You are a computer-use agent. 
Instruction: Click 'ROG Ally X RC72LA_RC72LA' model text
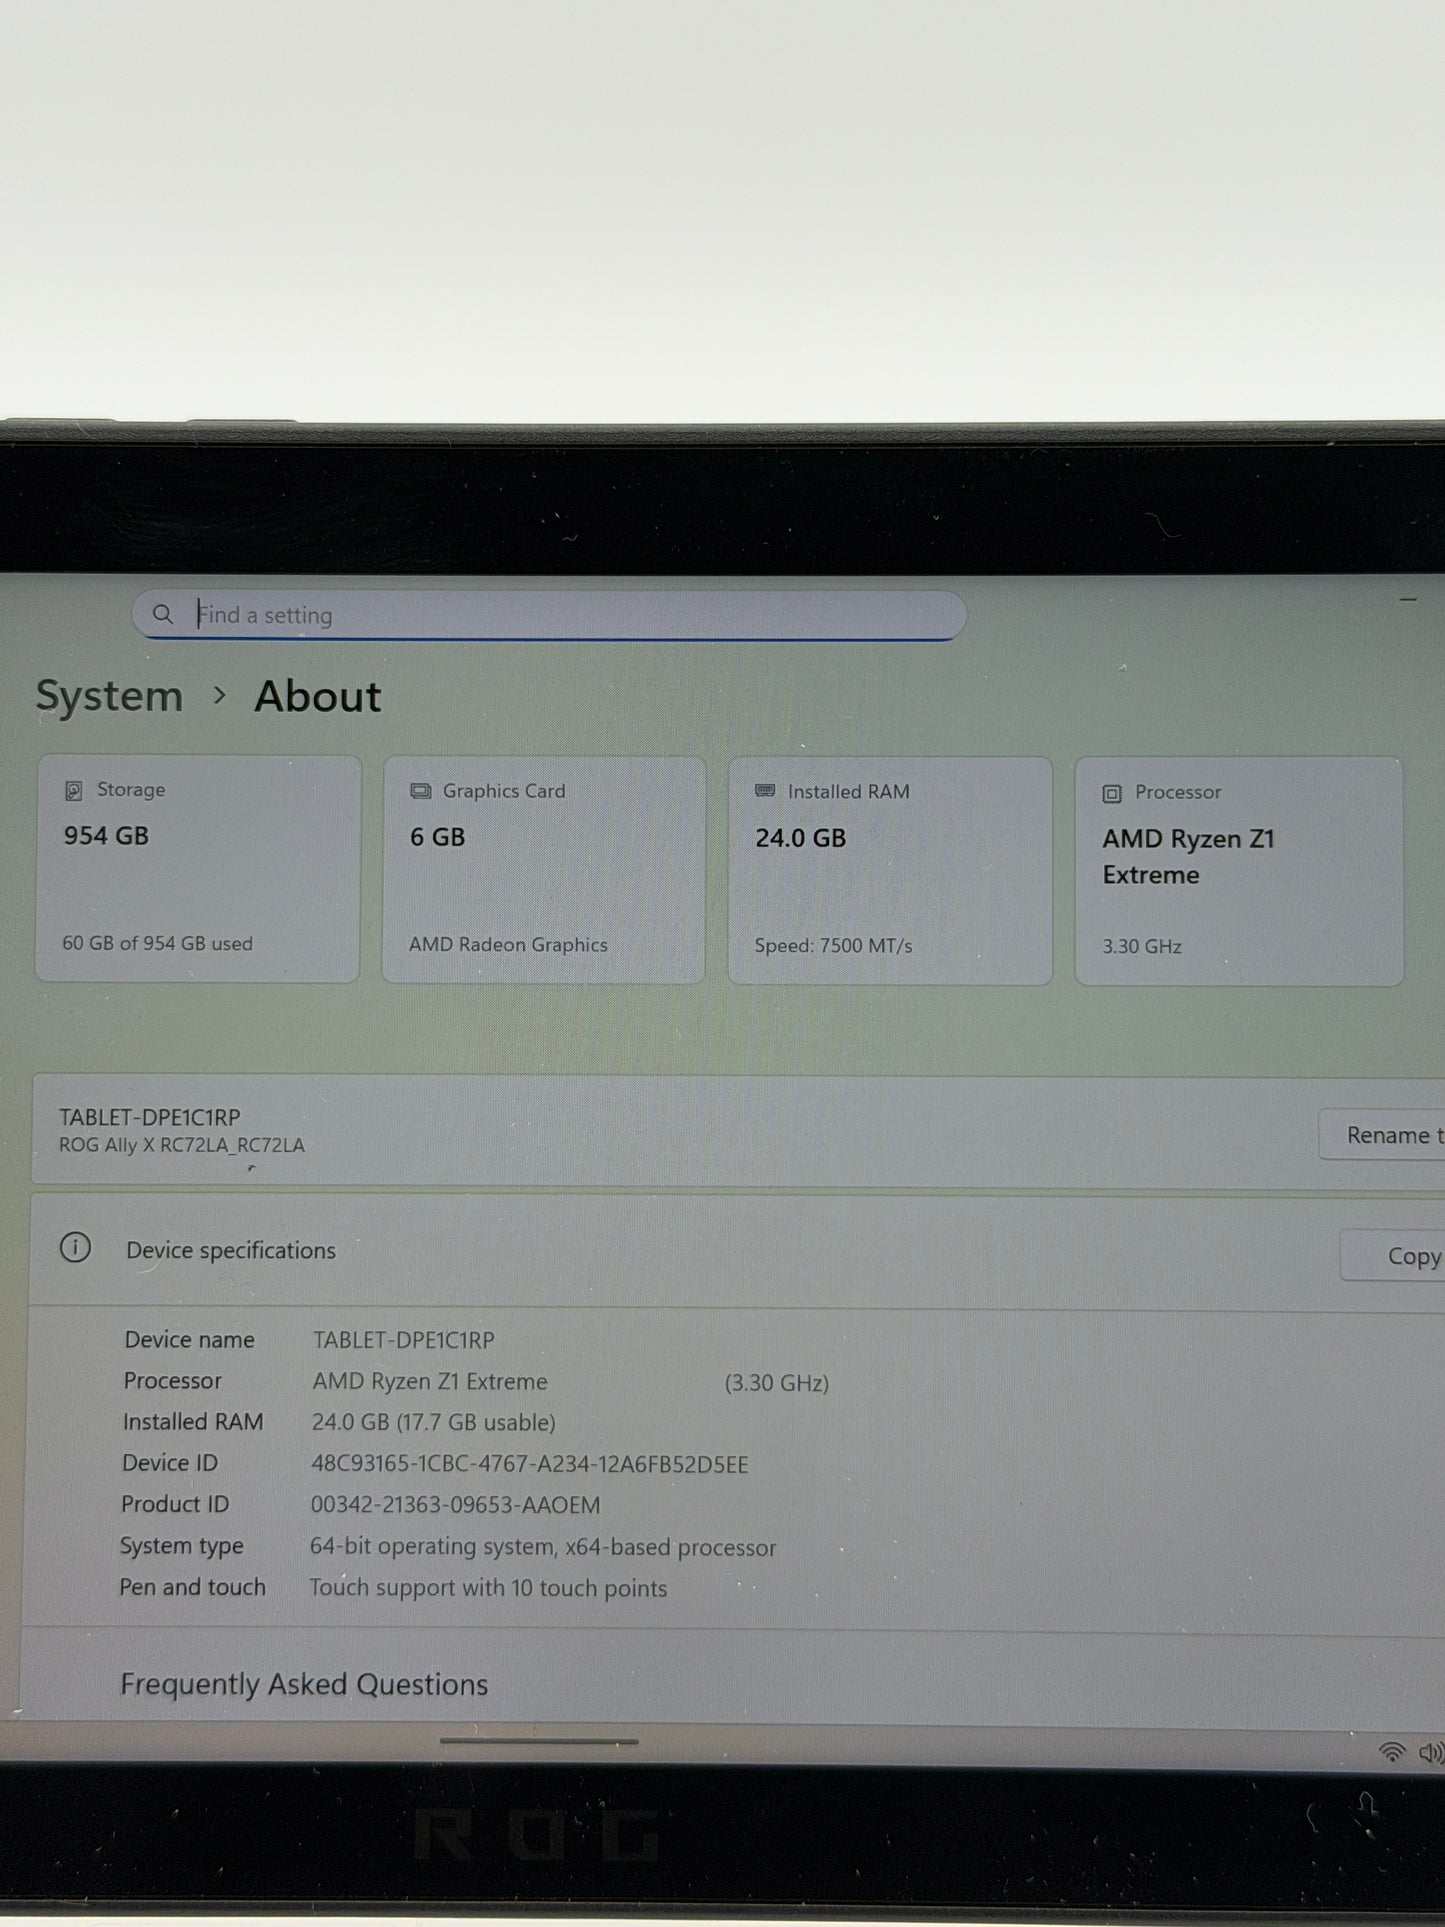click(x=182, y=1145)
